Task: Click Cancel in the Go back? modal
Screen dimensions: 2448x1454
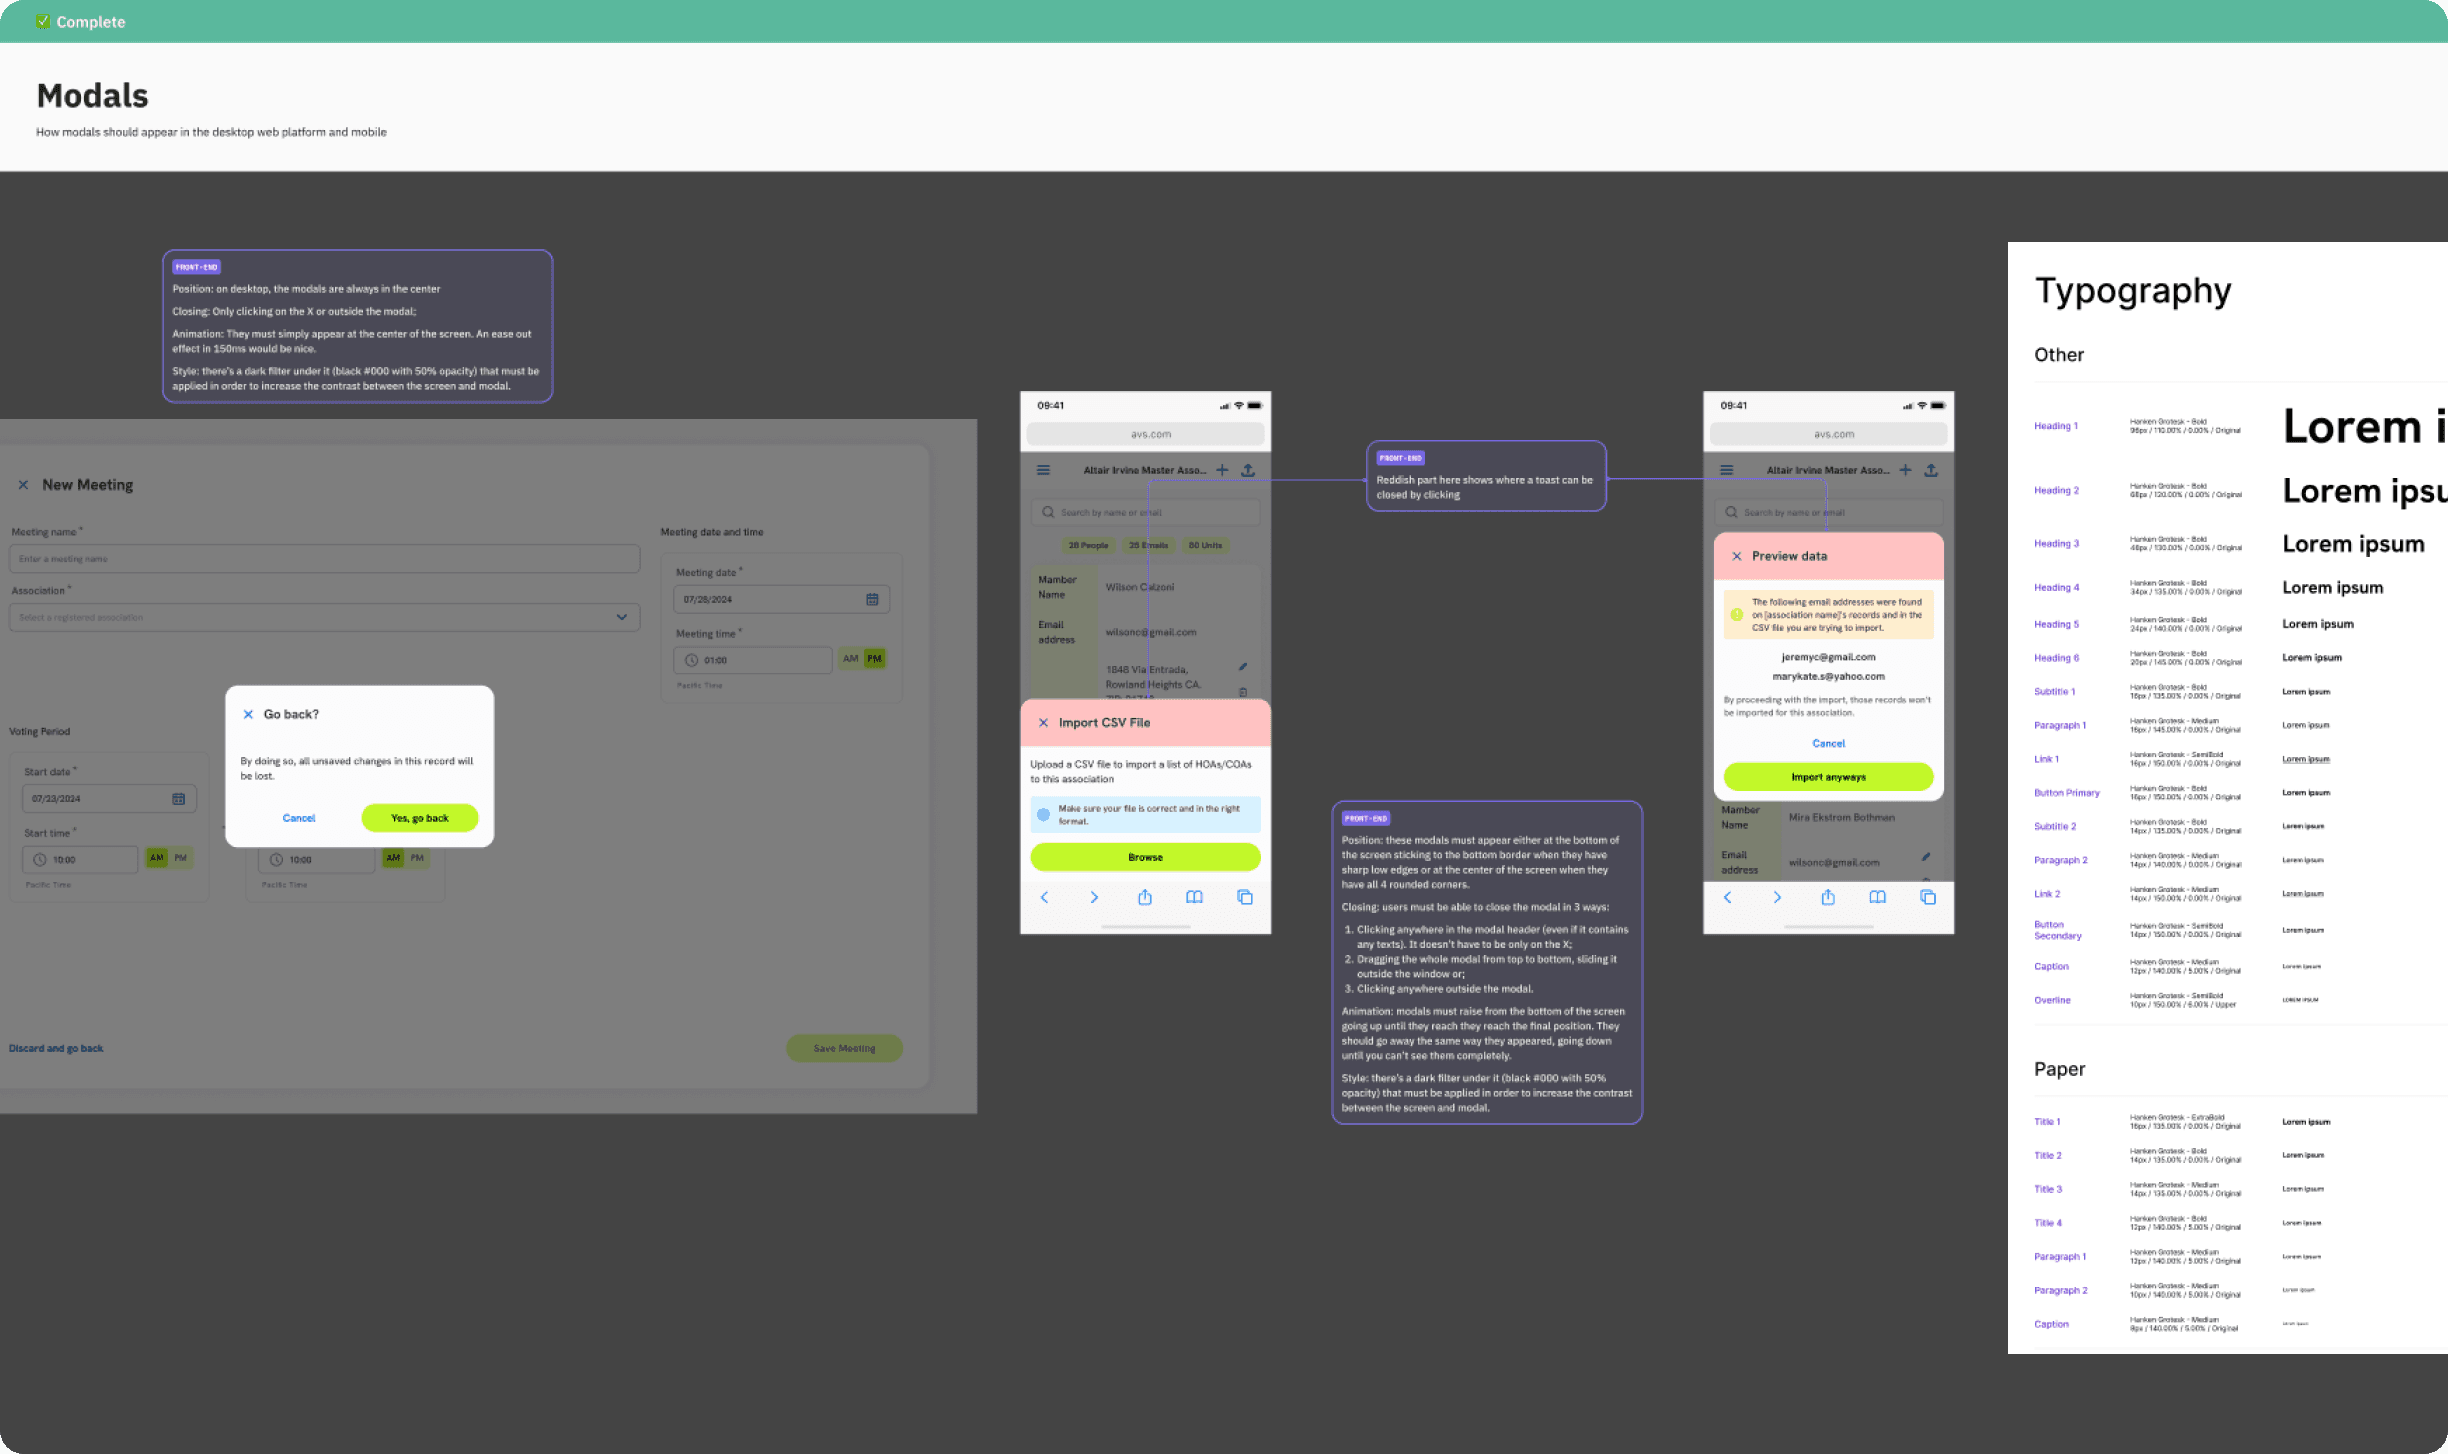Action: [x=299, y=818]
